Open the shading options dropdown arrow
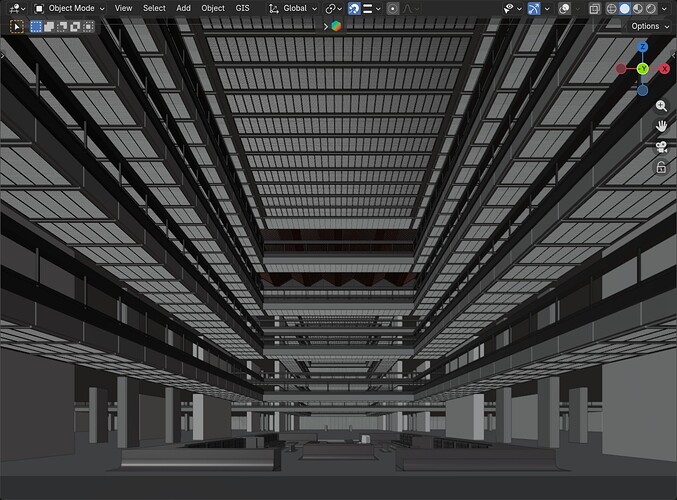This screenshot has width=677, height=500. tap(664, 8)
